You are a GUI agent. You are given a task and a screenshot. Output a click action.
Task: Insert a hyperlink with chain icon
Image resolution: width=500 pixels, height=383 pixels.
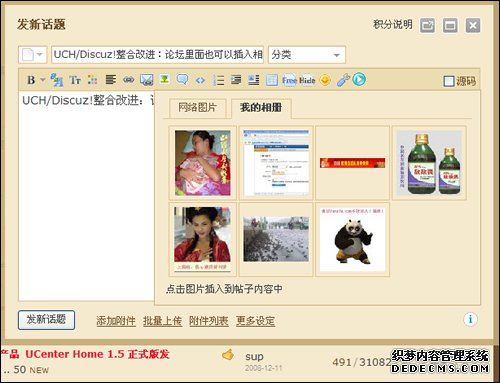(x=129, y=80)
